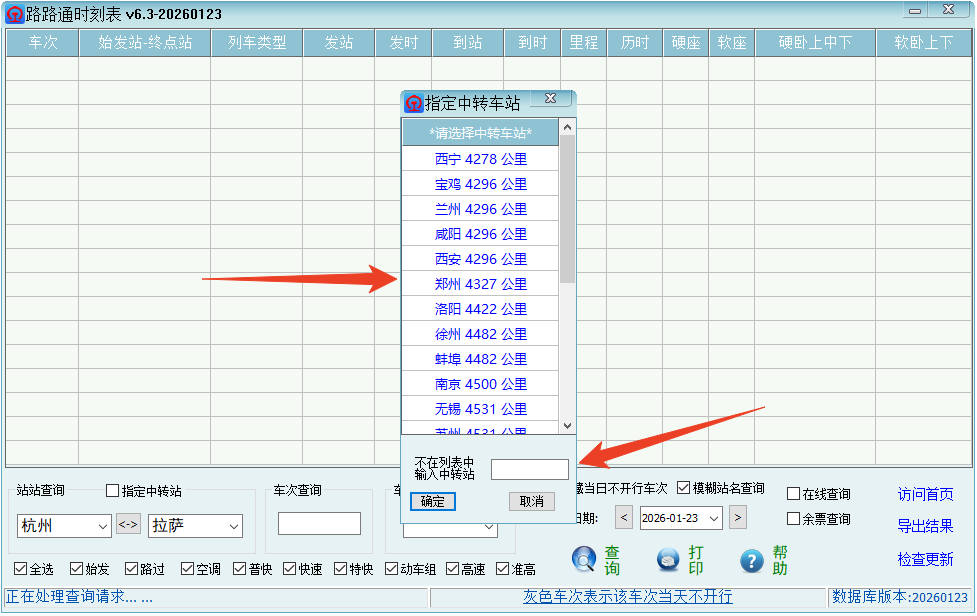The image size is (977, 616).
Task: Click the 路路通 logo in the title bar
Action: click(x=13, y=13)
